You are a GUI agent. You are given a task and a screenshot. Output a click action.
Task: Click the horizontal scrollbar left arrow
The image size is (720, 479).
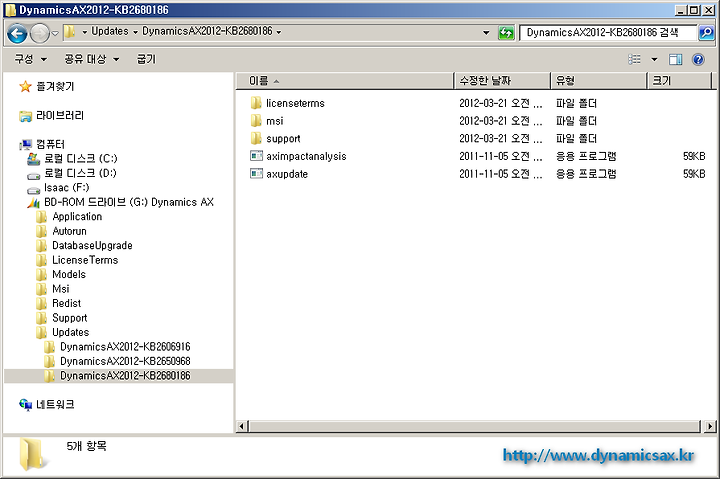[242, 427]
